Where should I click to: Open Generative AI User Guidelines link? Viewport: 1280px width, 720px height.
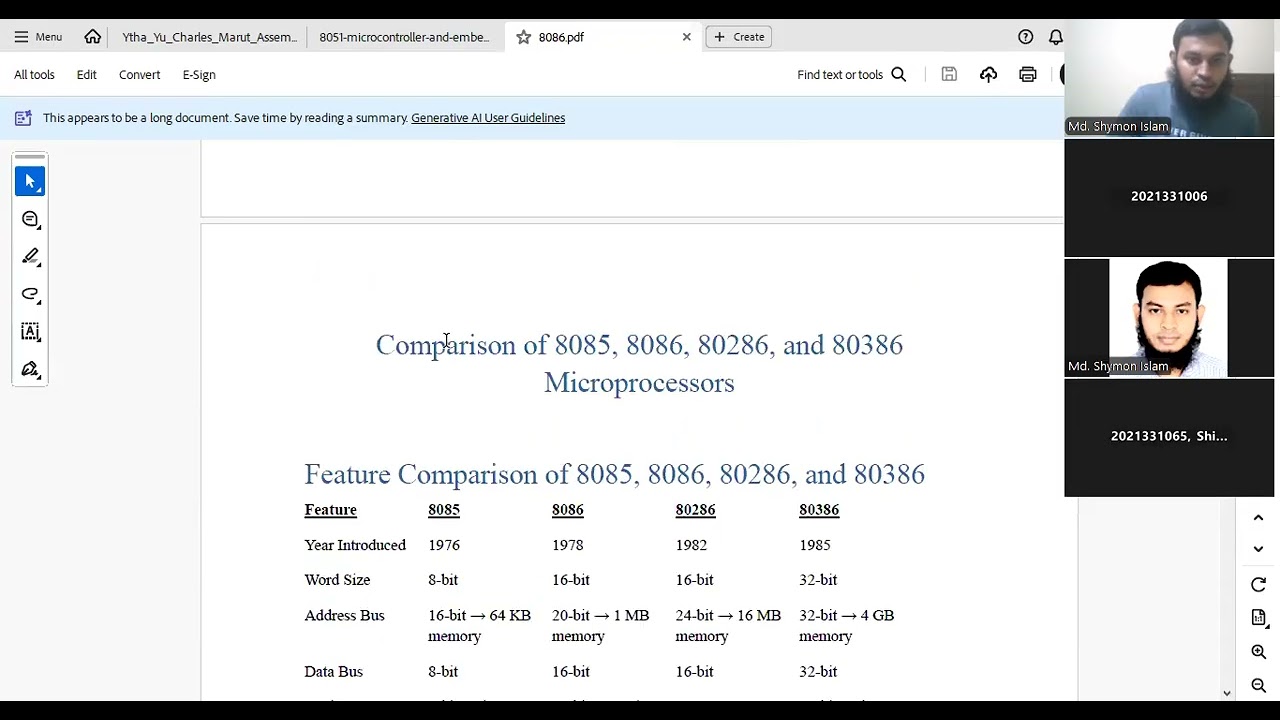click(x=488, y=118)
